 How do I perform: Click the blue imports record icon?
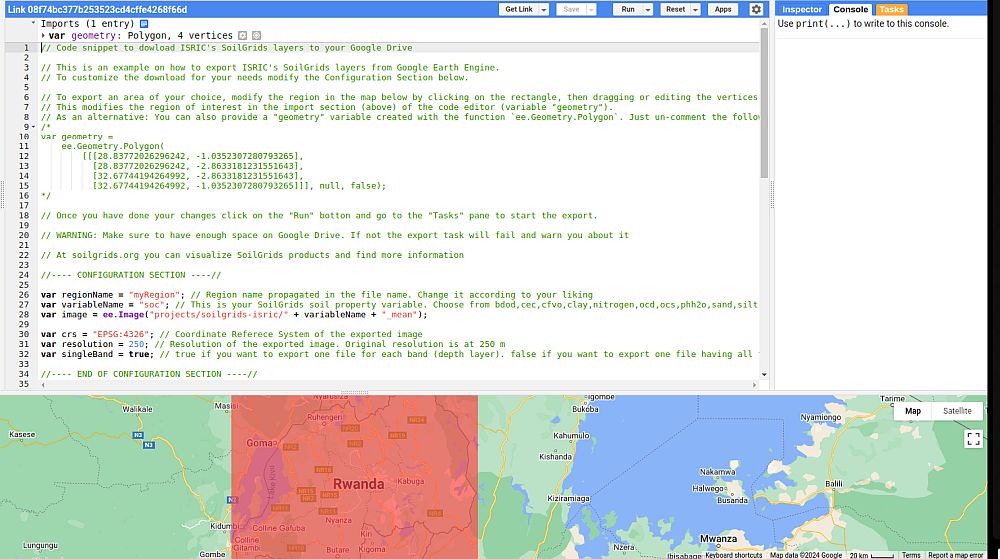pyautogui.click(x=144, y=23)
